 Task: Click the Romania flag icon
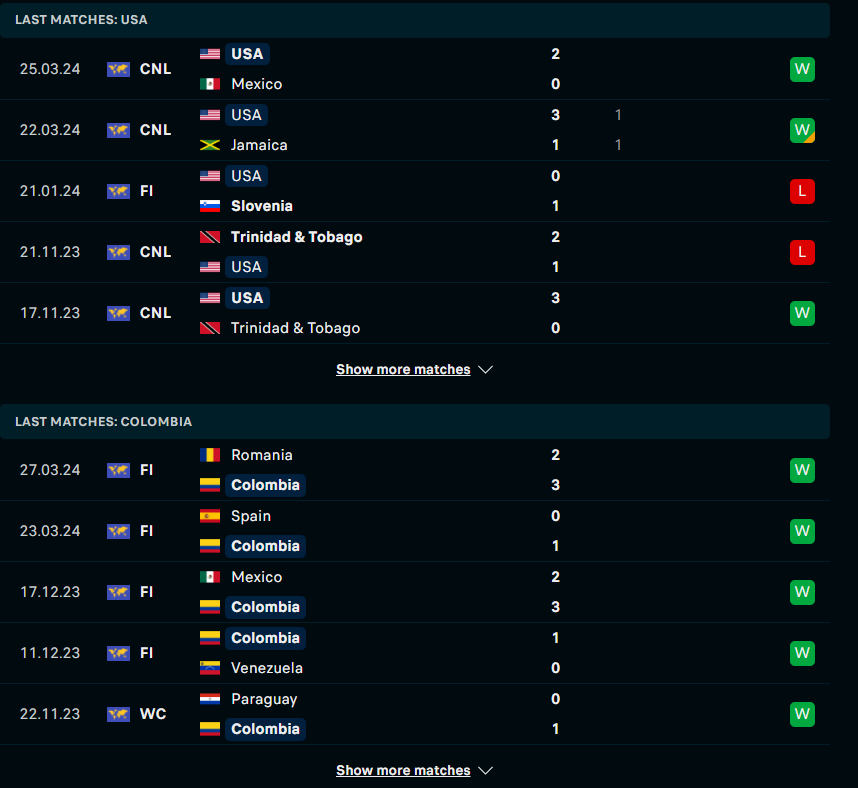point(210,455)
